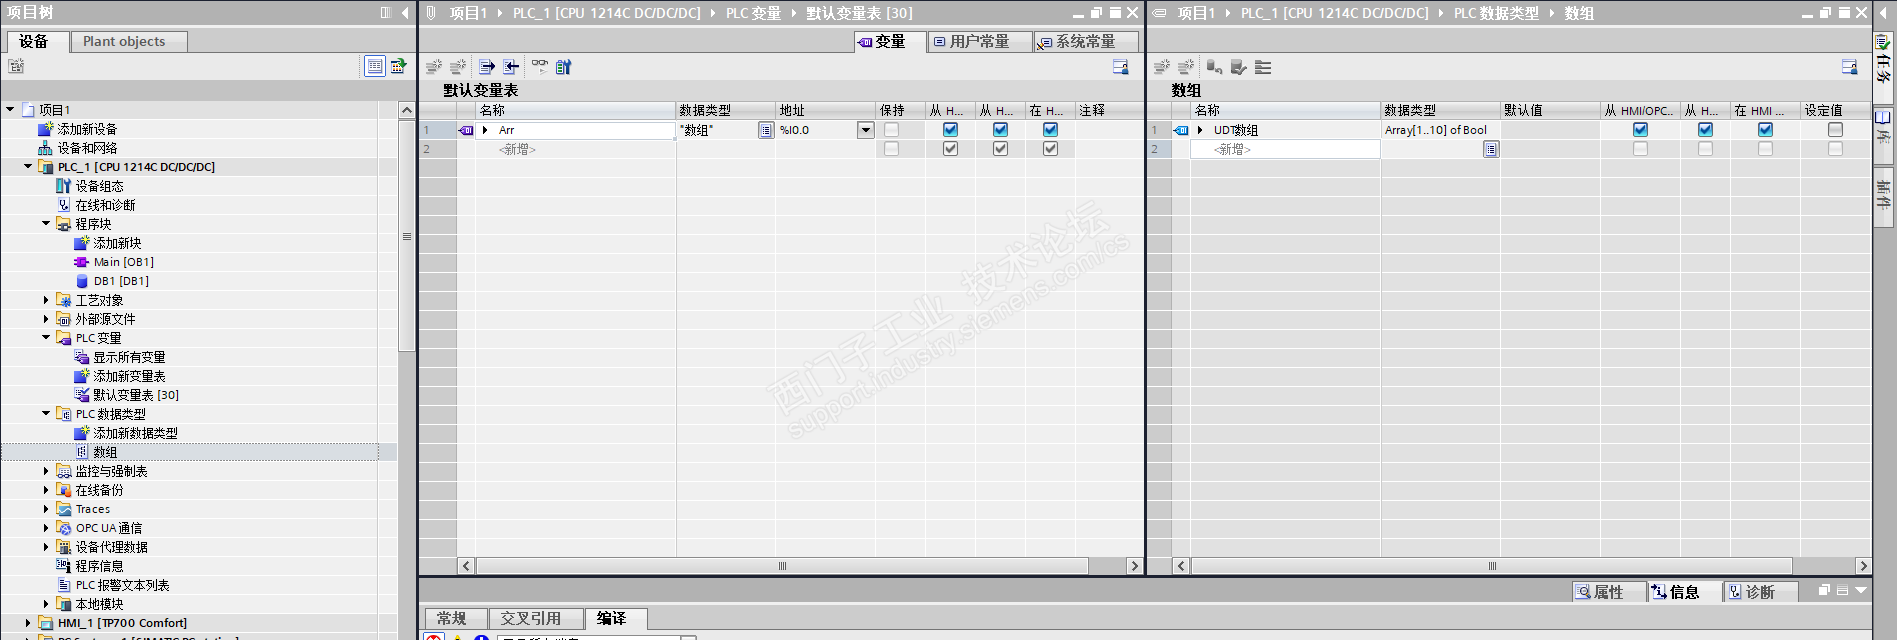Image resolution: width=1897 pixels, height=640 pixels.
Task: Click the import tags icon in variable table toolbar
Action: (511, 67)
